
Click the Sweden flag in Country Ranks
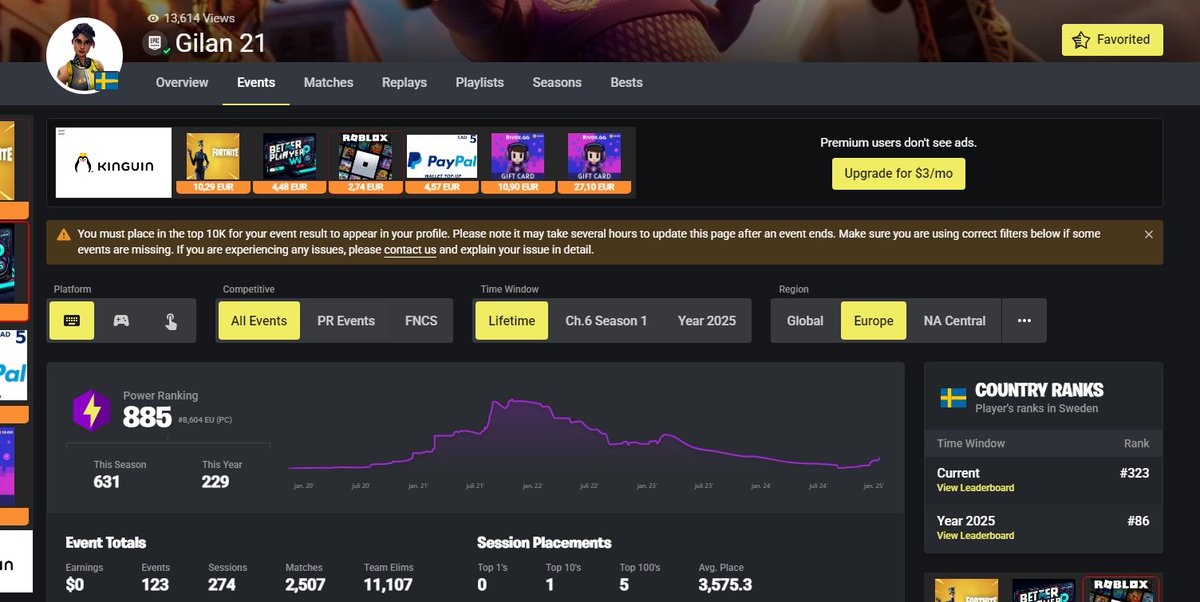(953, 398)
